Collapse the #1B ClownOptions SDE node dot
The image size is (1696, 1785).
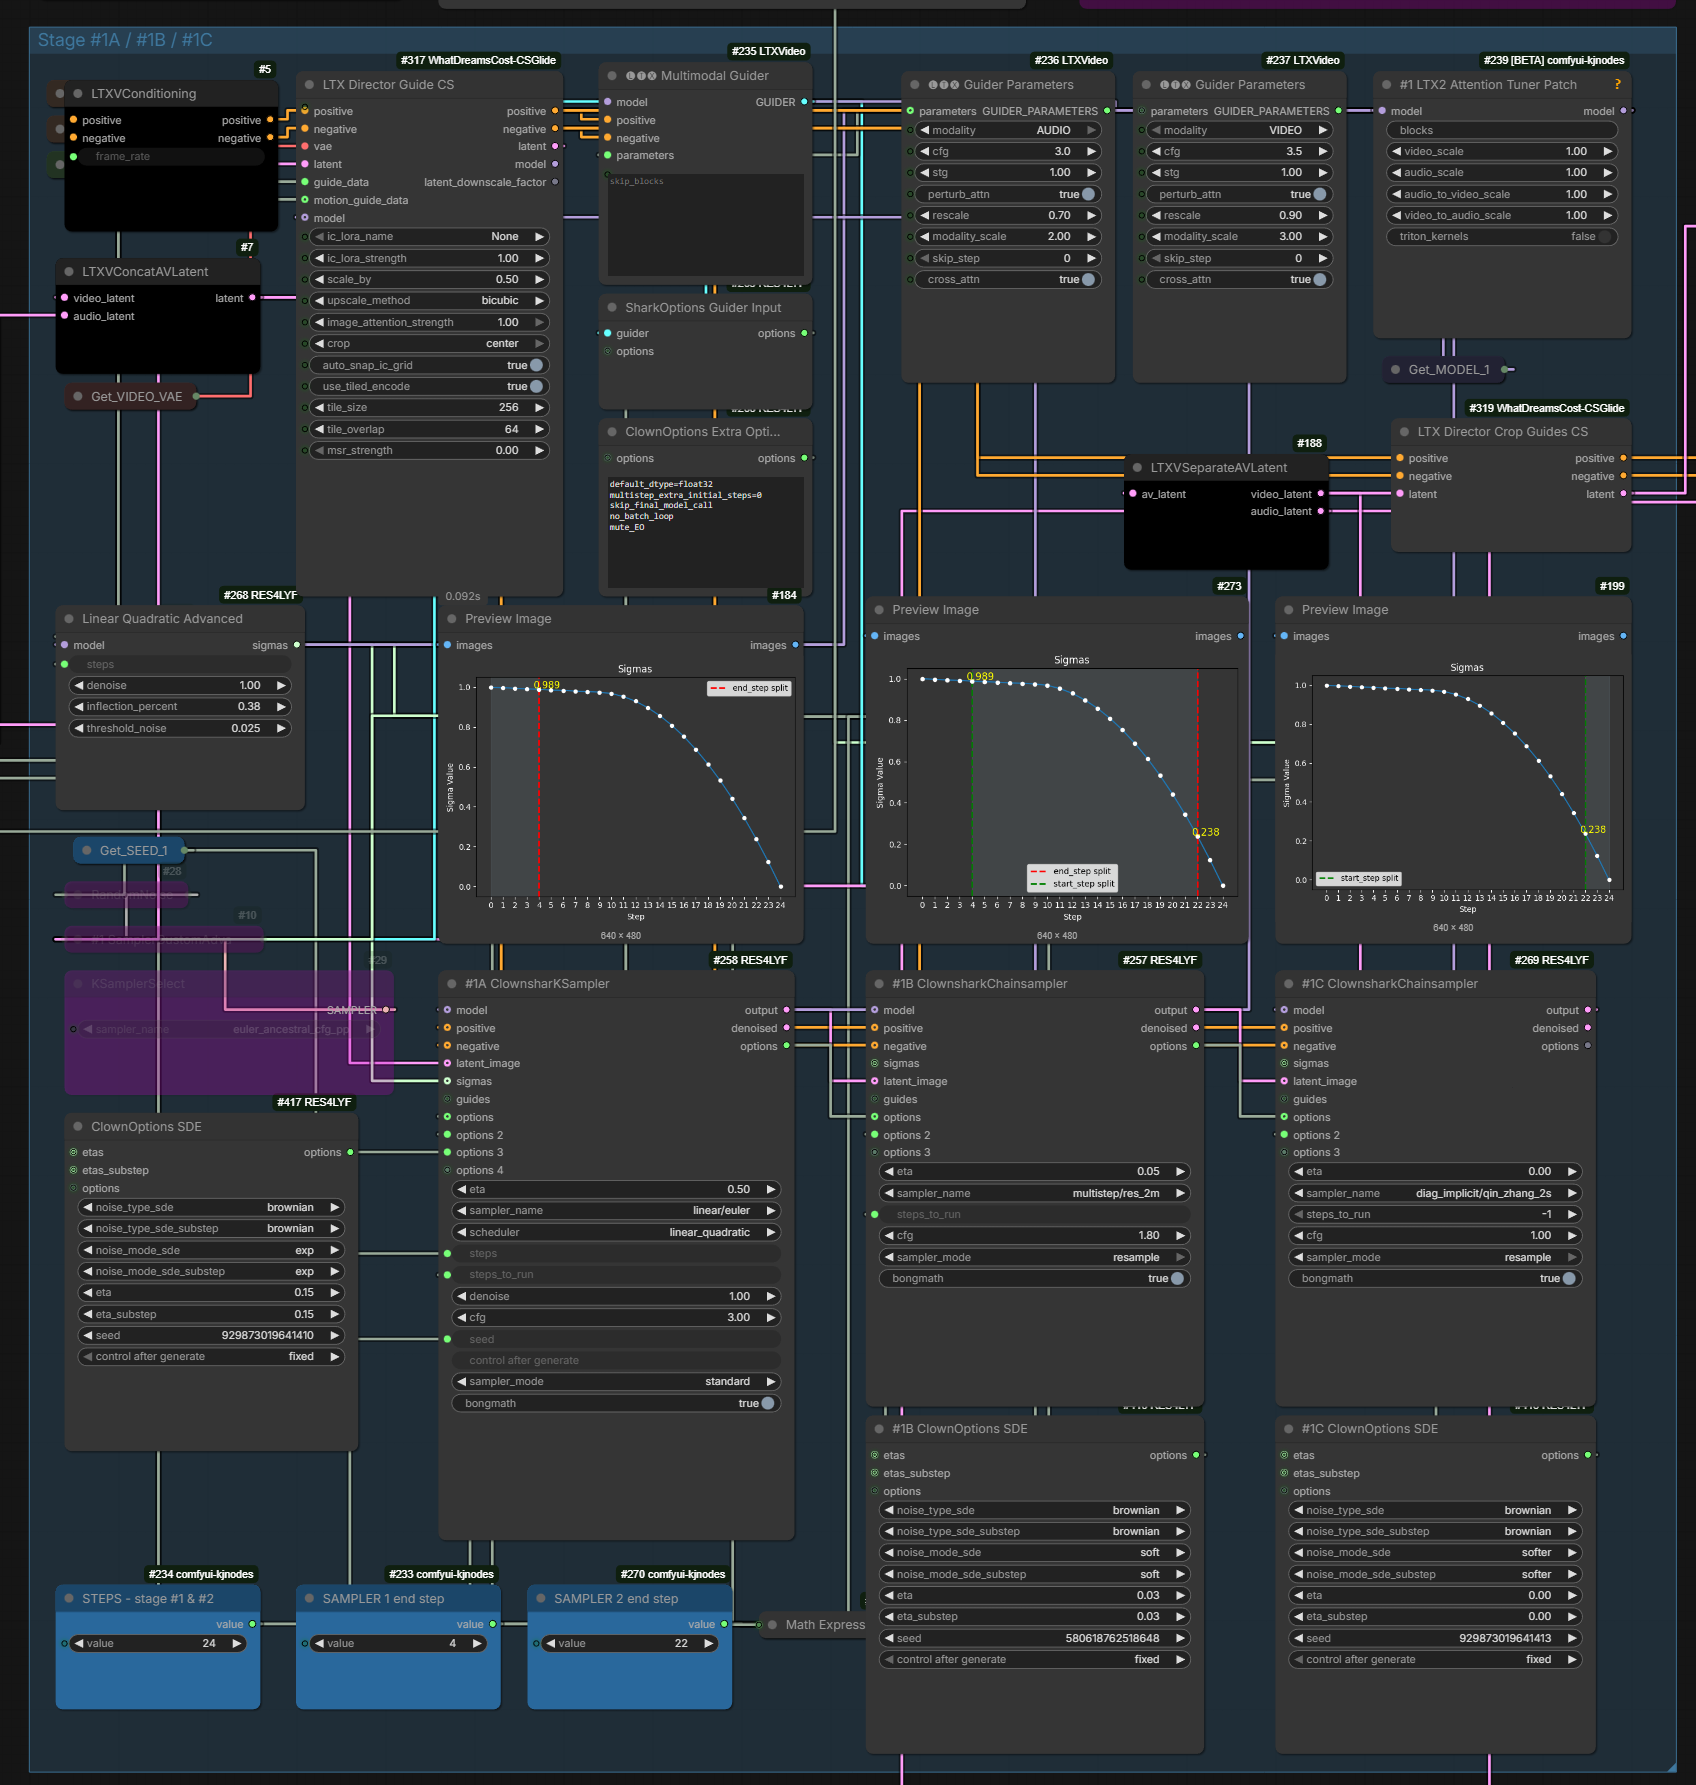point(879,1429)
